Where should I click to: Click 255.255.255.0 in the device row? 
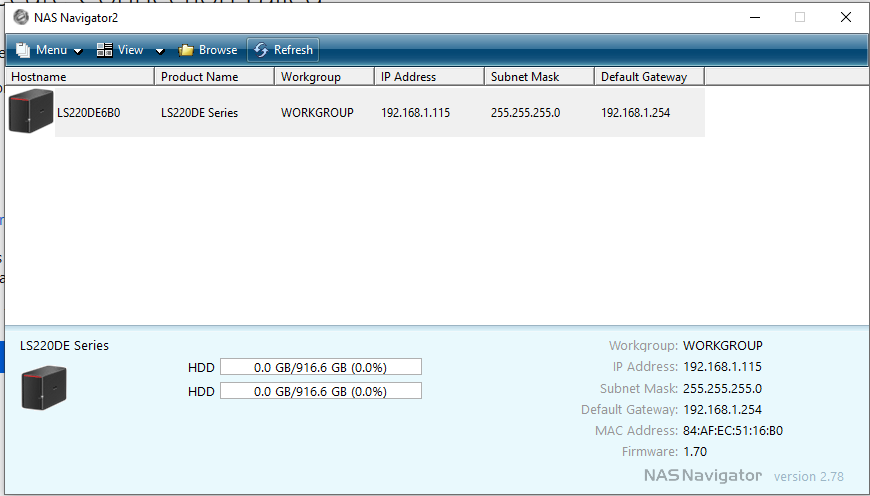[525, 113]
